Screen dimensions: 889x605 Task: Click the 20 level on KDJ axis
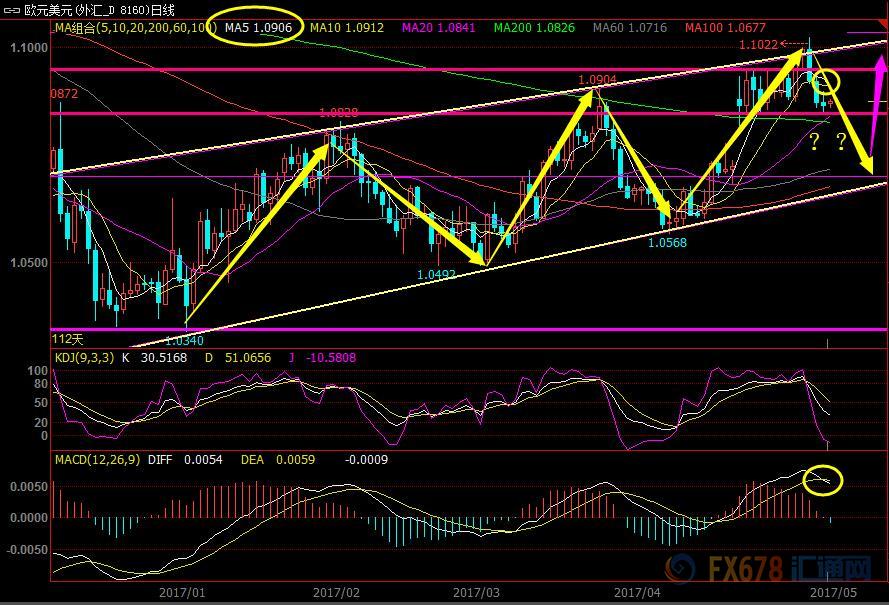click(x=41, y=422)
